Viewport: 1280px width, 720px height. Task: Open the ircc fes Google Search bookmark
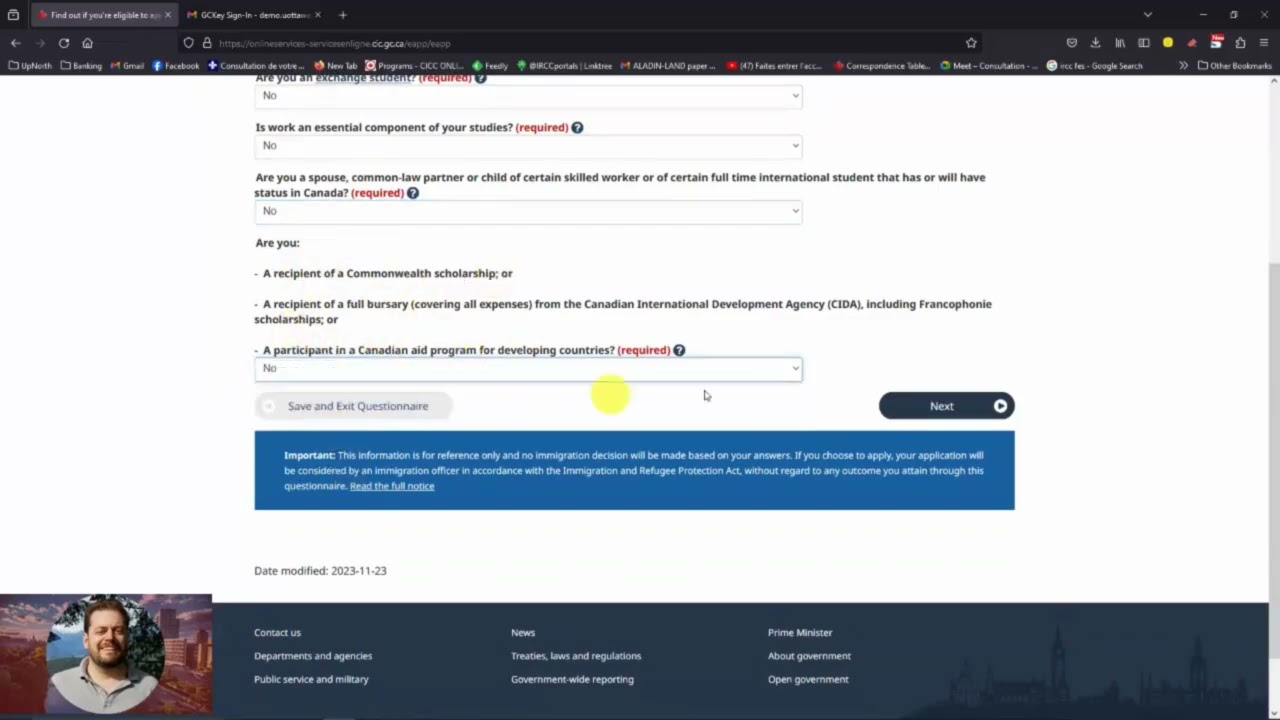tap(1094, 66)
